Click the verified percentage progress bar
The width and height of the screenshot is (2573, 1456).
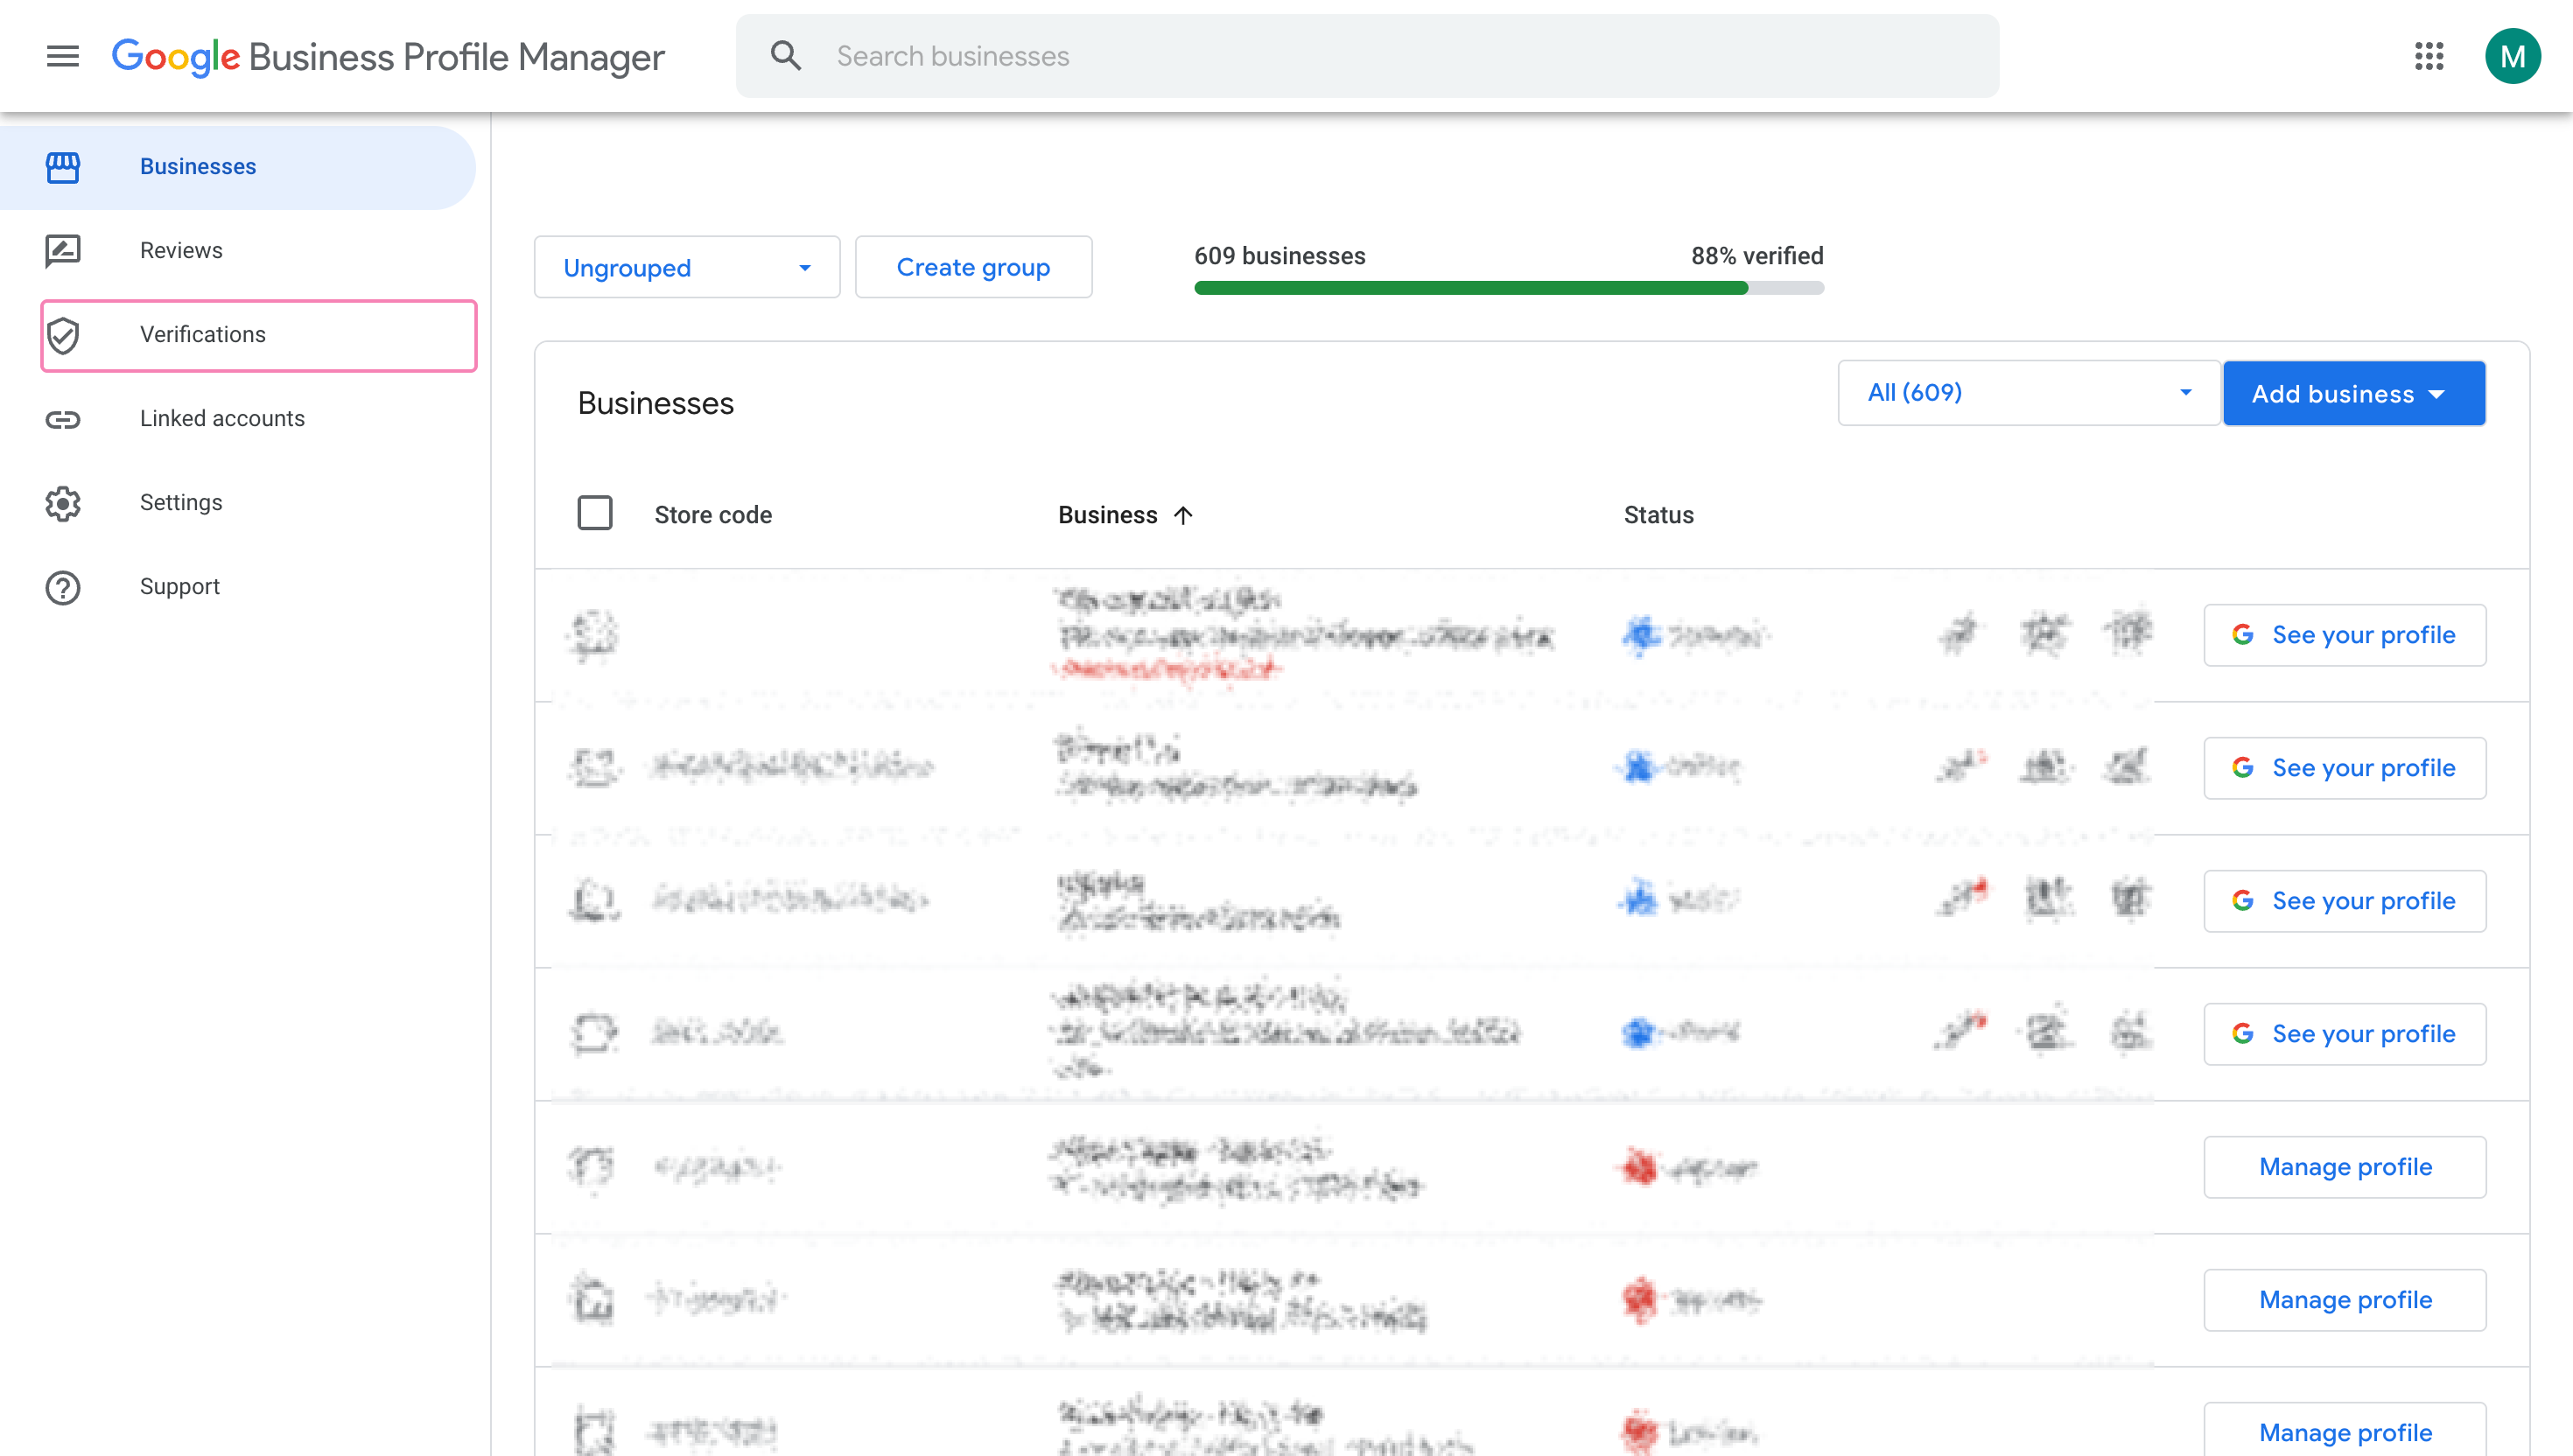1509,288
